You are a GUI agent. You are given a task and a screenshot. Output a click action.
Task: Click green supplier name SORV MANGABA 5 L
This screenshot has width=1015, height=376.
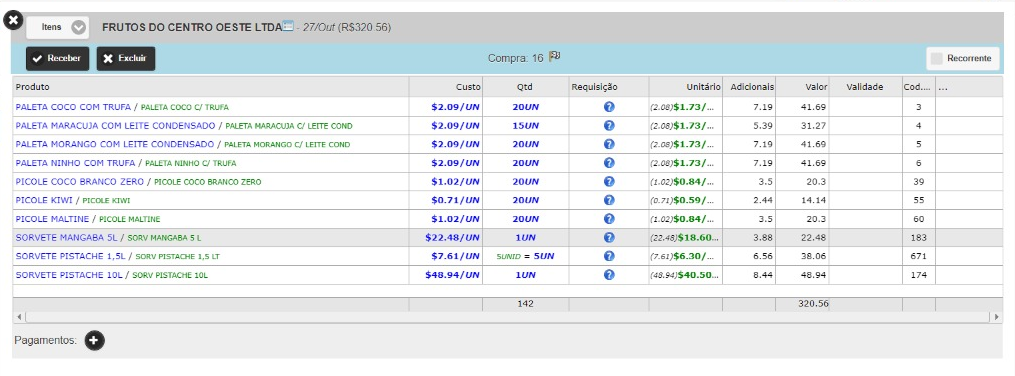pos(164,238)
